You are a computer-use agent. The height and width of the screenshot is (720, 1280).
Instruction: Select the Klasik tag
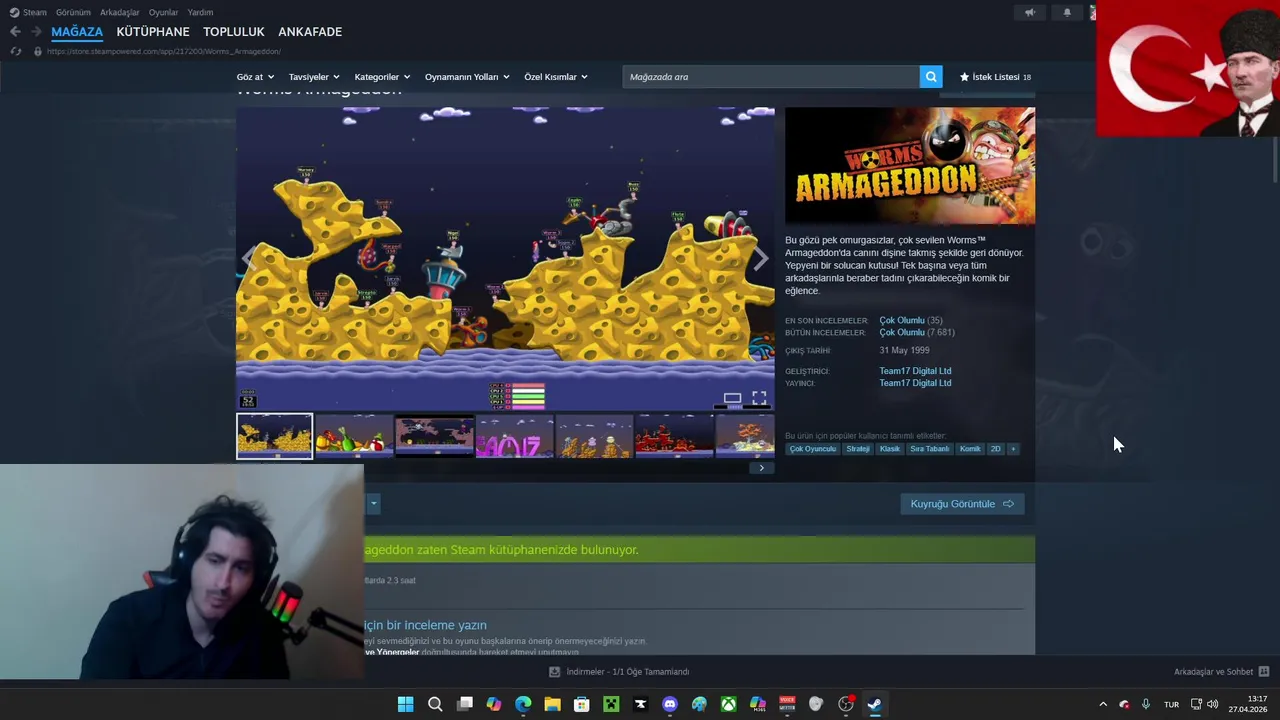pyautogui.click(x=889, y=449)
